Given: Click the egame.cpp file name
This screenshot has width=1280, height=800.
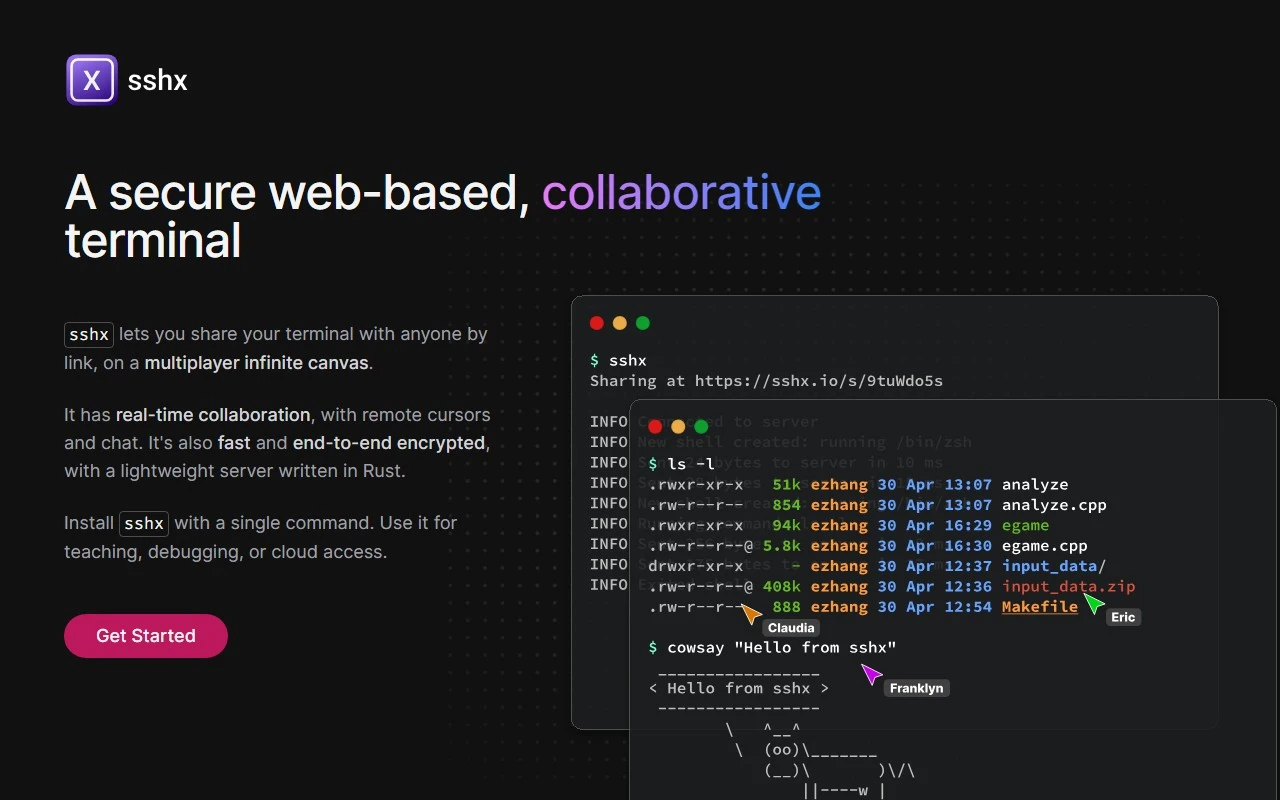Looking at the screenshot, I should point(1045,546).
